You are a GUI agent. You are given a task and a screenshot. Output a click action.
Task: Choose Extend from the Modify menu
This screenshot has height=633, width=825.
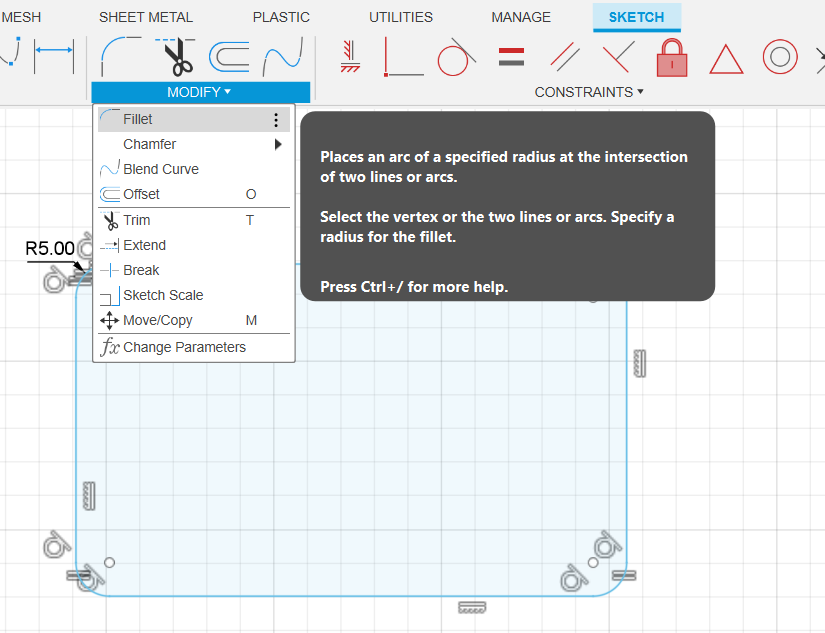pyautogui.click(x=194, y=245)
